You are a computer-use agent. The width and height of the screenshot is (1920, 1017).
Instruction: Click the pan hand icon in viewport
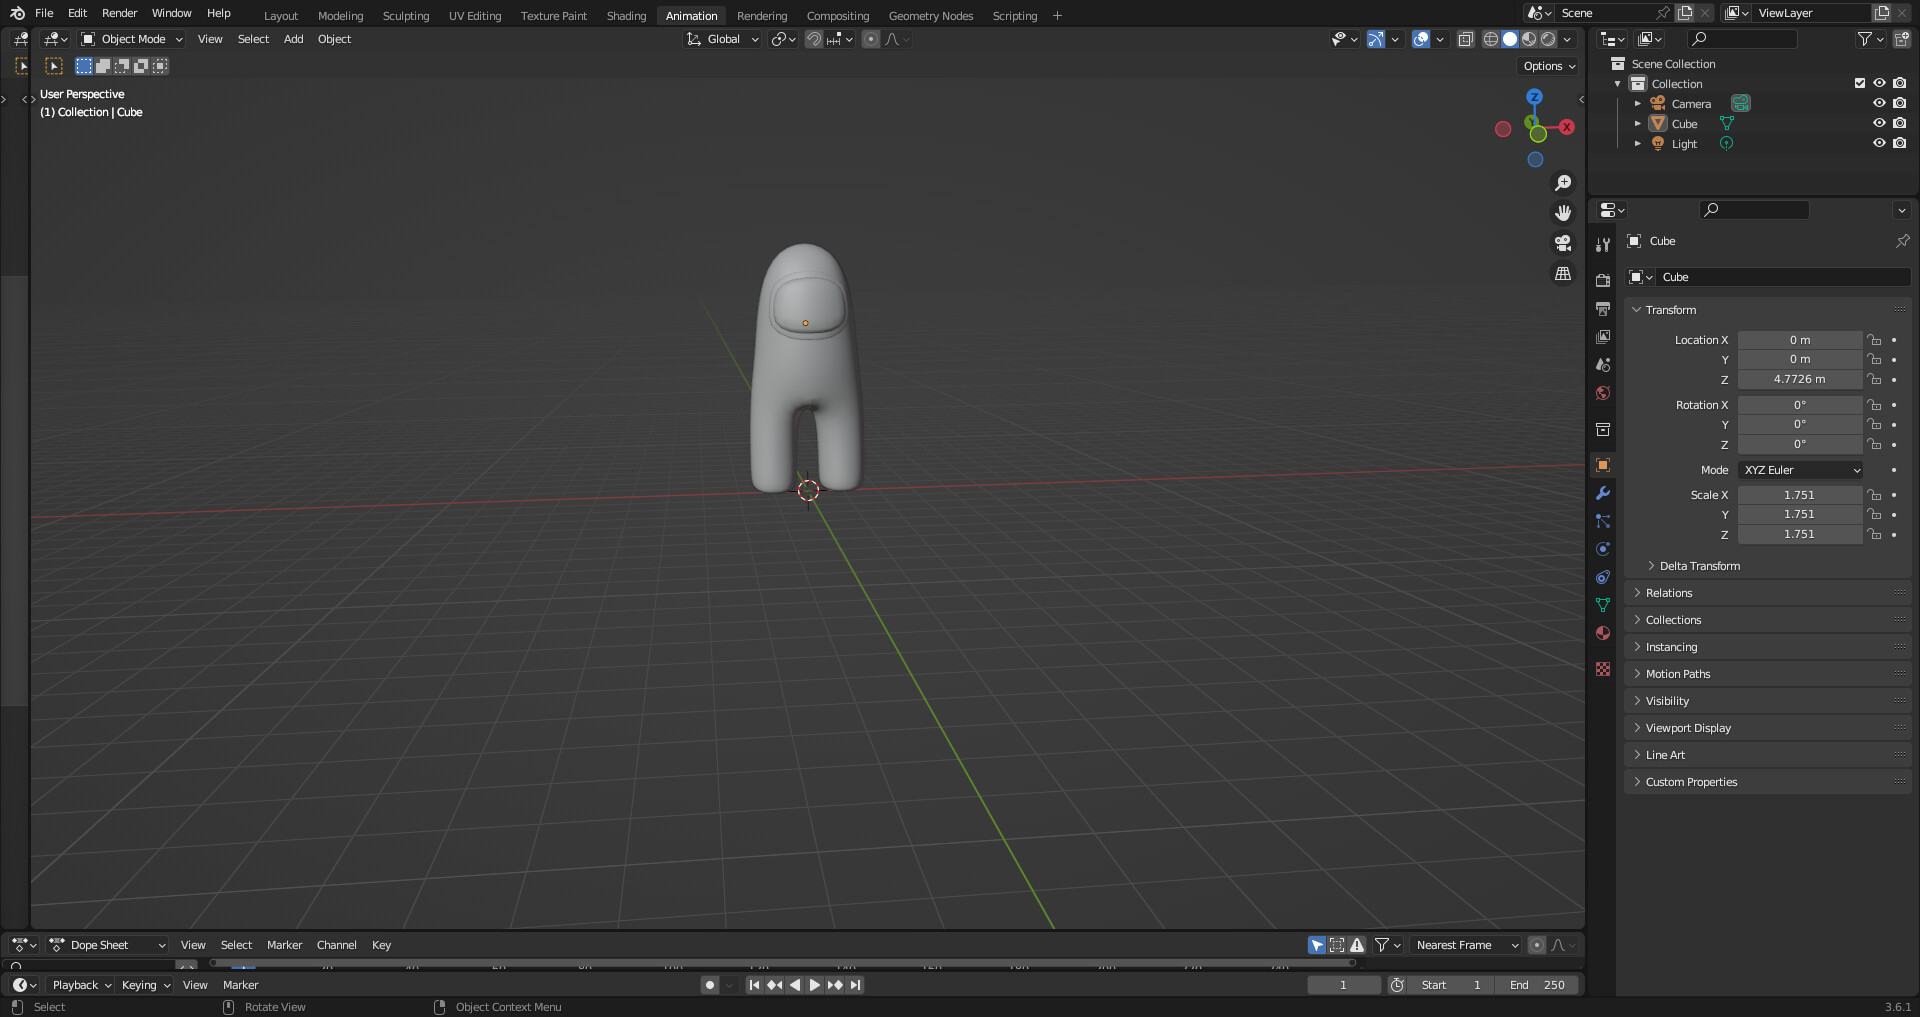(1562, 213)
